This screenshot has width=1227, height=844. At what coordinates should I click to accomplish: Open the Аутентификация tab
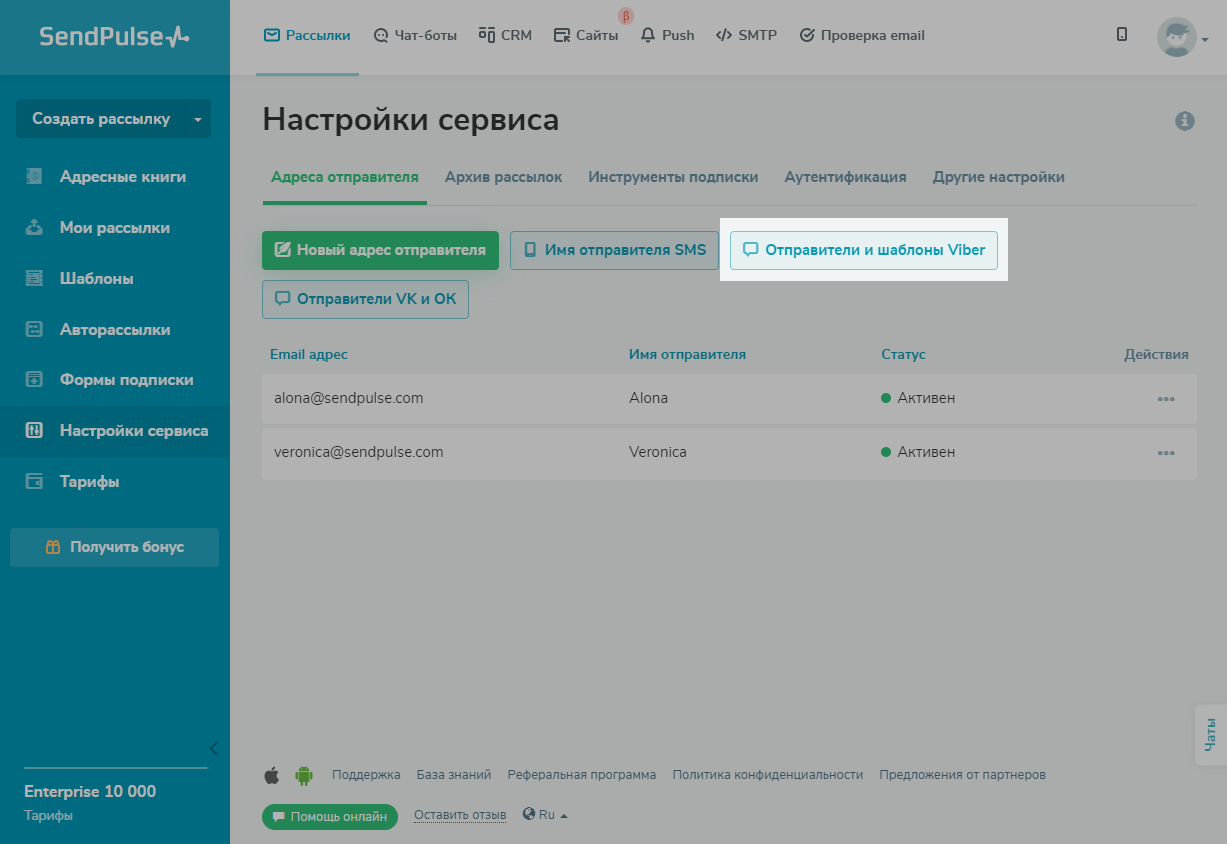point(846,177)
